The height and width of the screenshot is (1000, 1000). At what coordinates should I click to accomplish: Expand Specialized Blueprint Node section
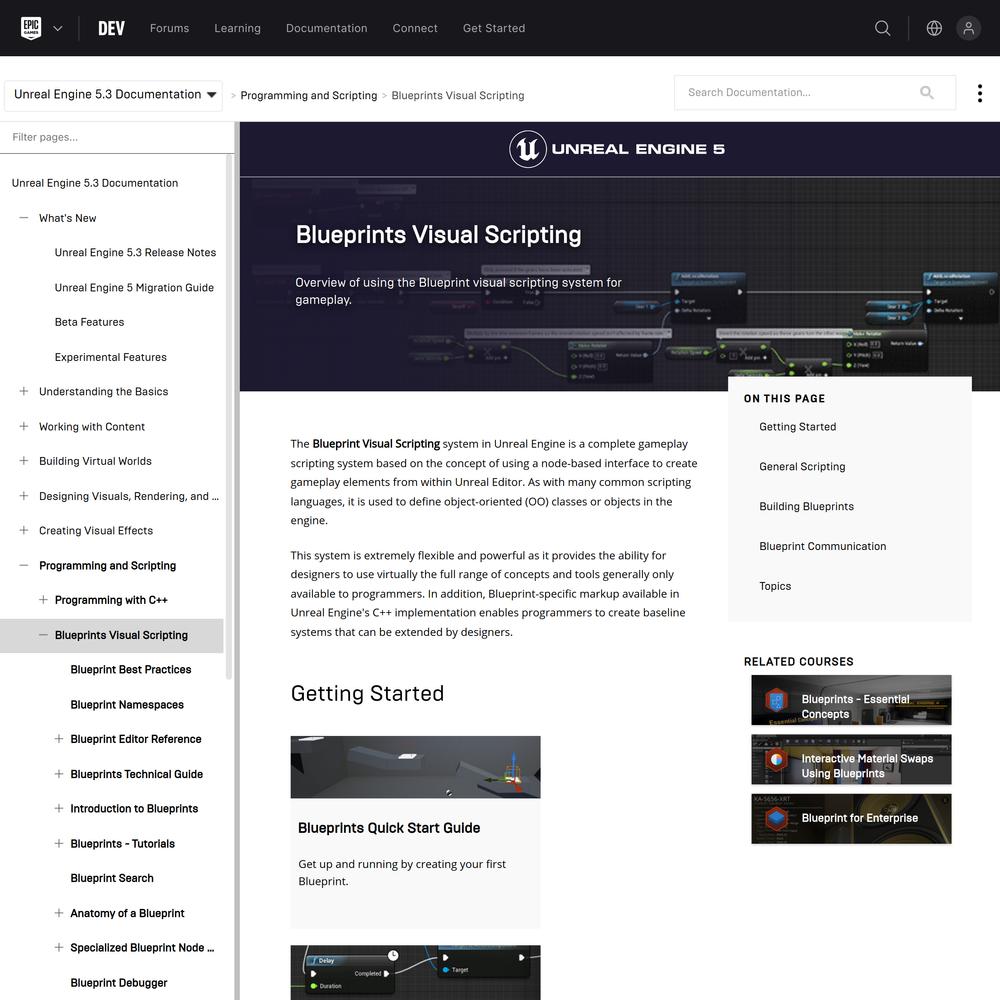tap(59, 947)
